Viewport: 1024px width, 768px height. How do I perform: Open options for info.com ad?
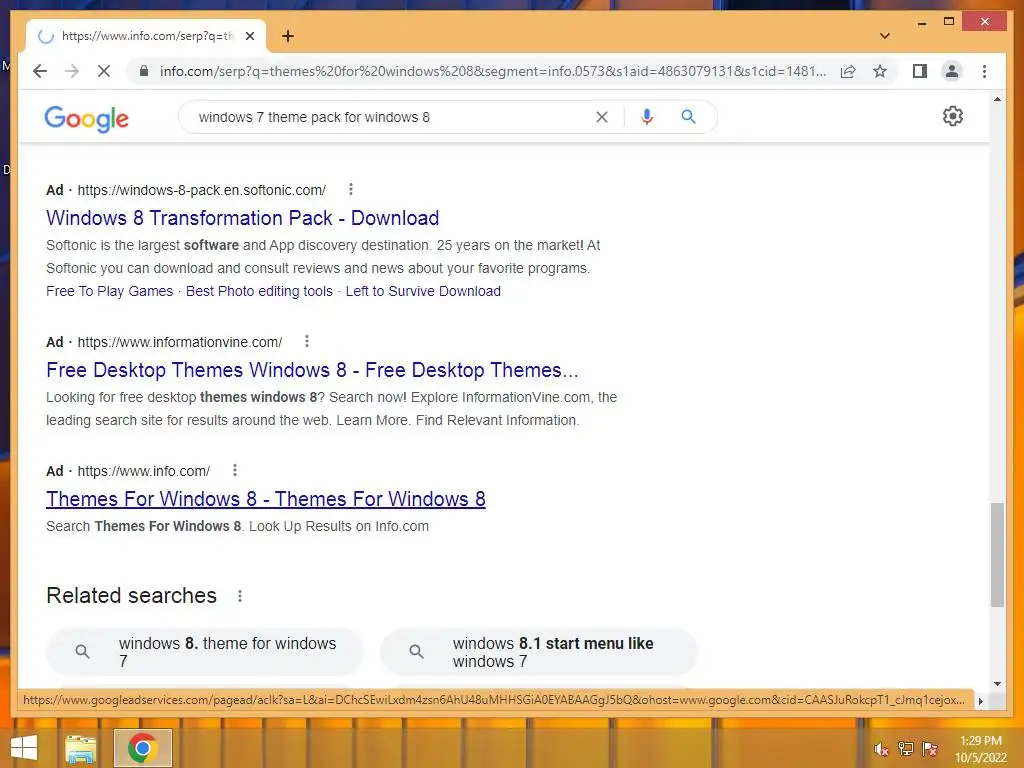(x=234, y=470)
